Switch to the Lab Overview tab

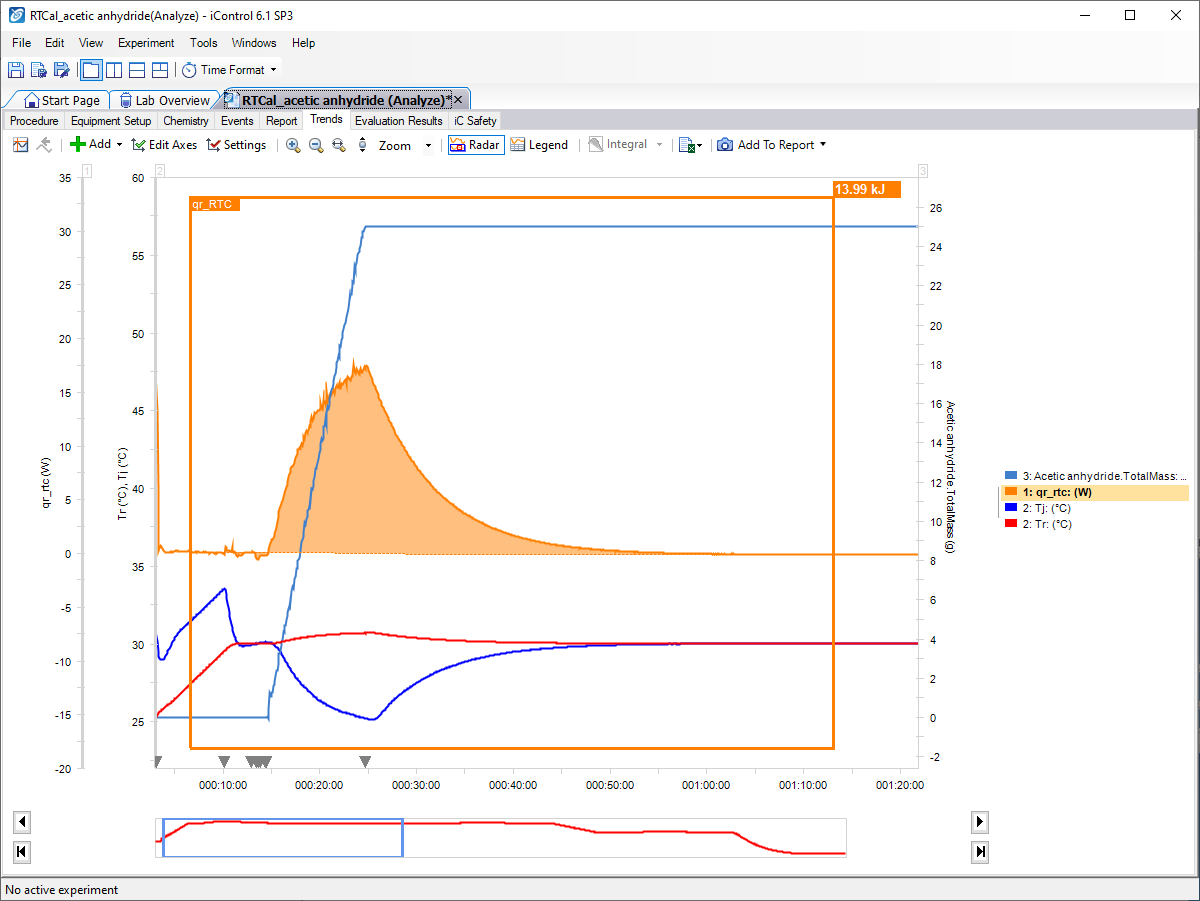pos(165,100)
